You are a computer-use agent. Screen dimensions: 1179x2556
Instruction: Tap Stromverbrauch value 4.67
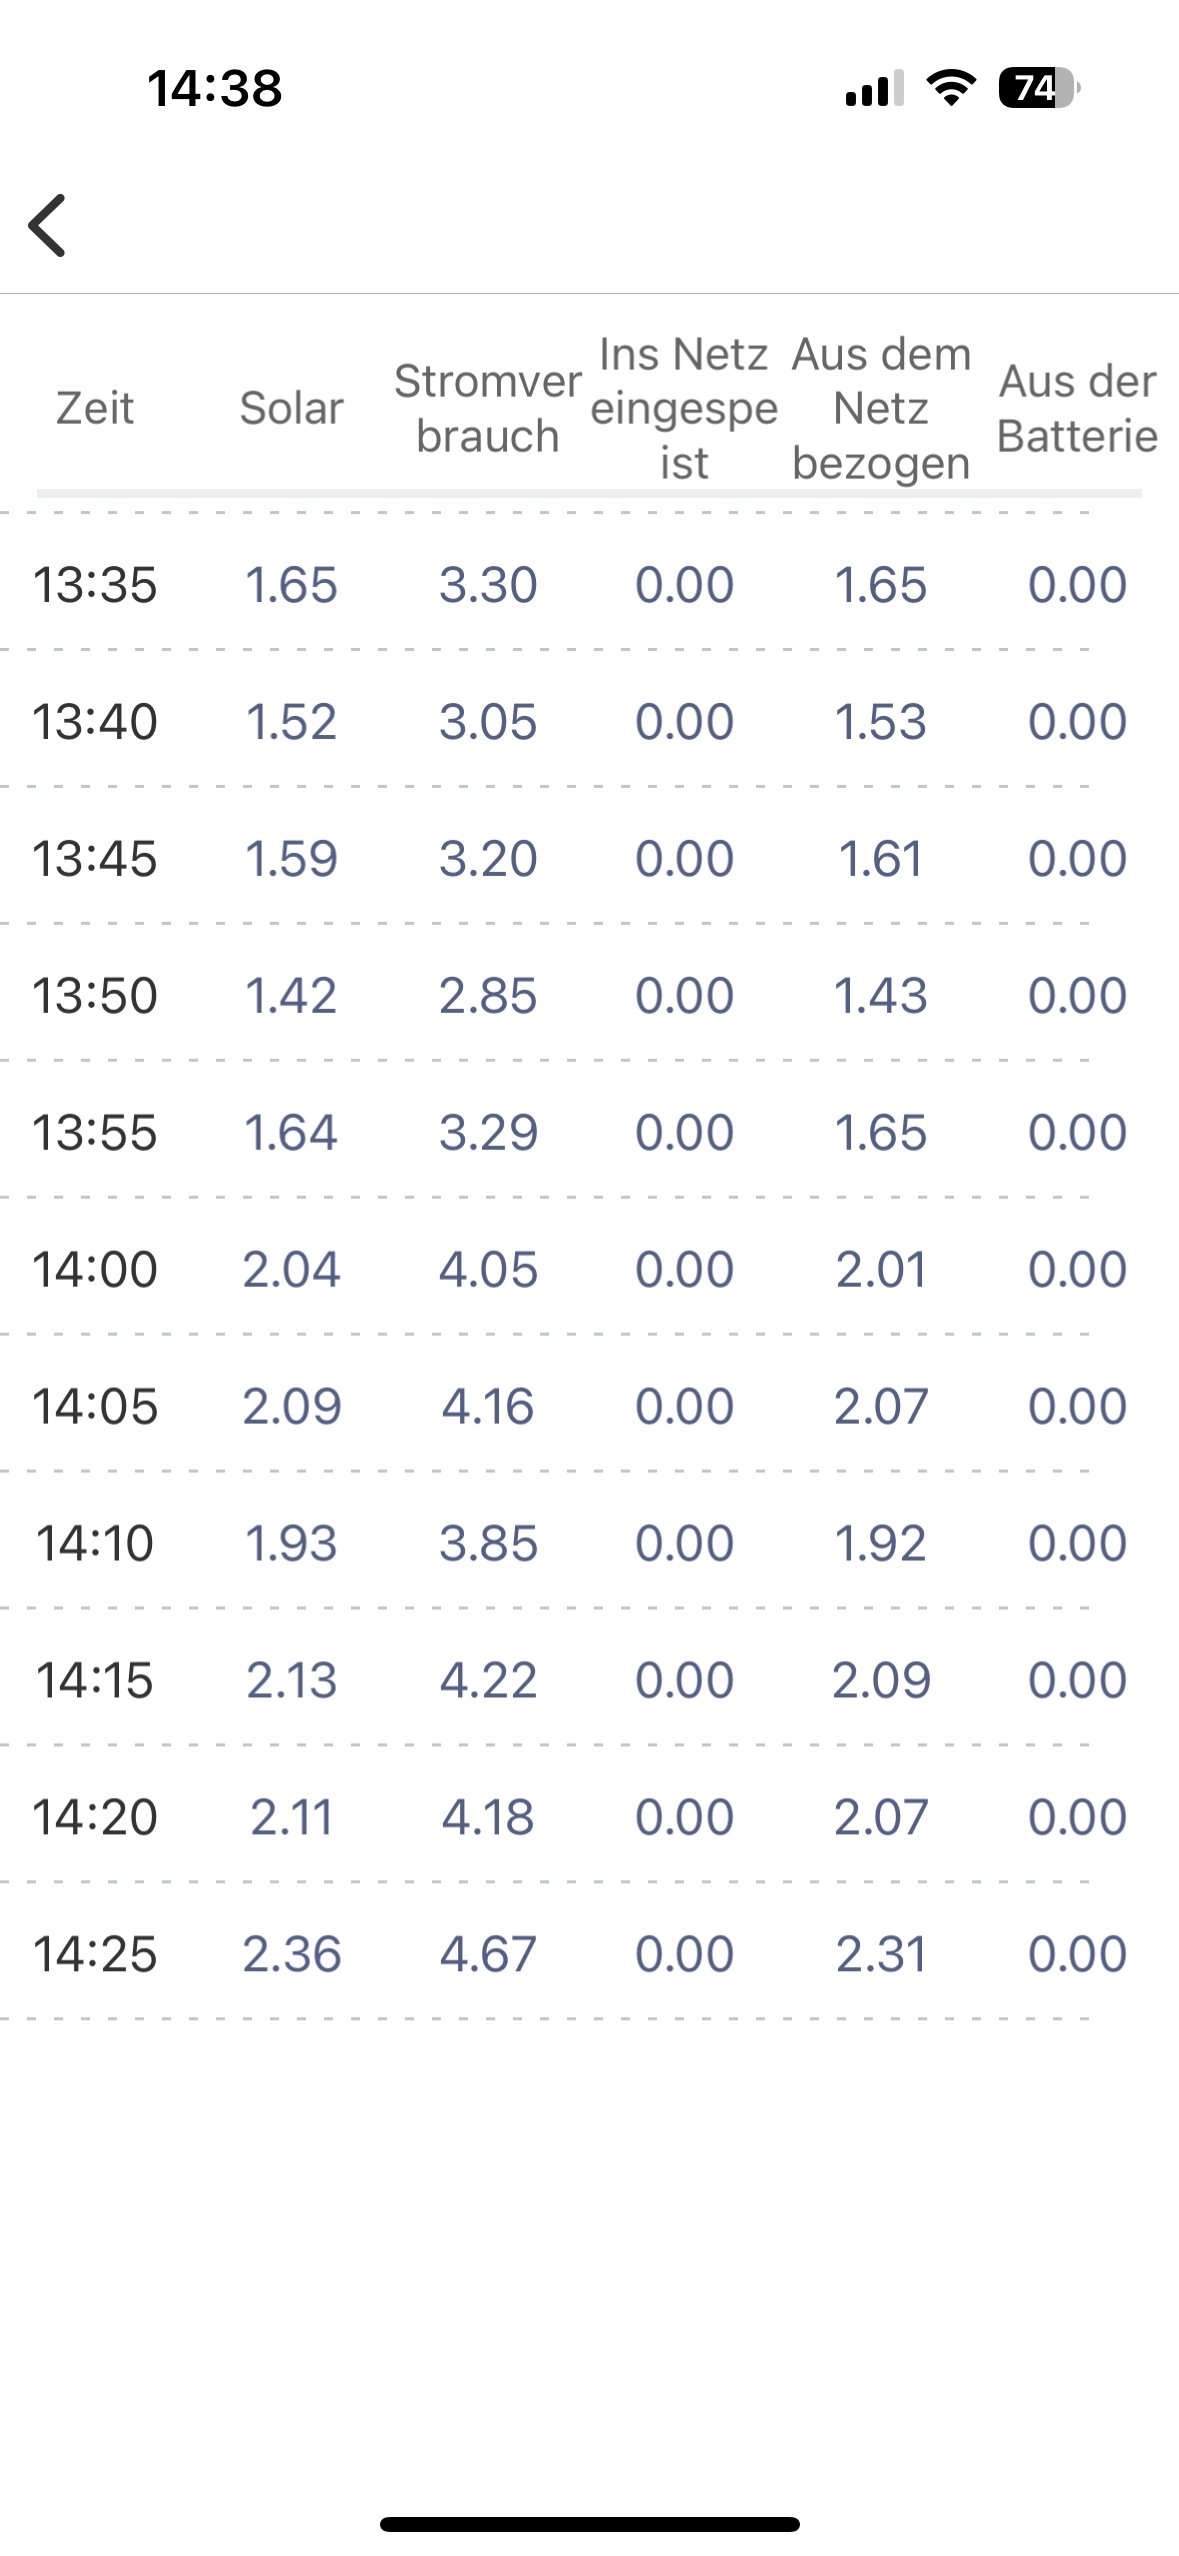[x=488, y=1954]
